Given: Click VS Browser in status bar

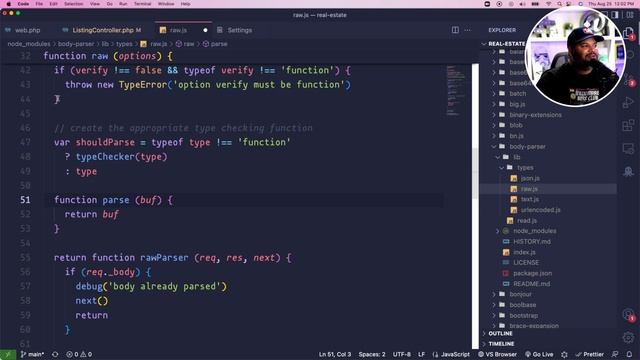Looking at the screenshot, I should point(497,354).
